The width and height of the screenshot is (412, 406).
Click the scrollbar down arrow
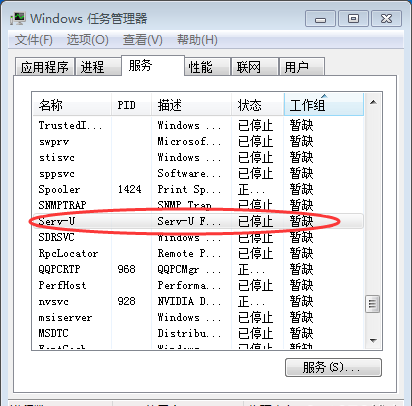pos(373,340)
